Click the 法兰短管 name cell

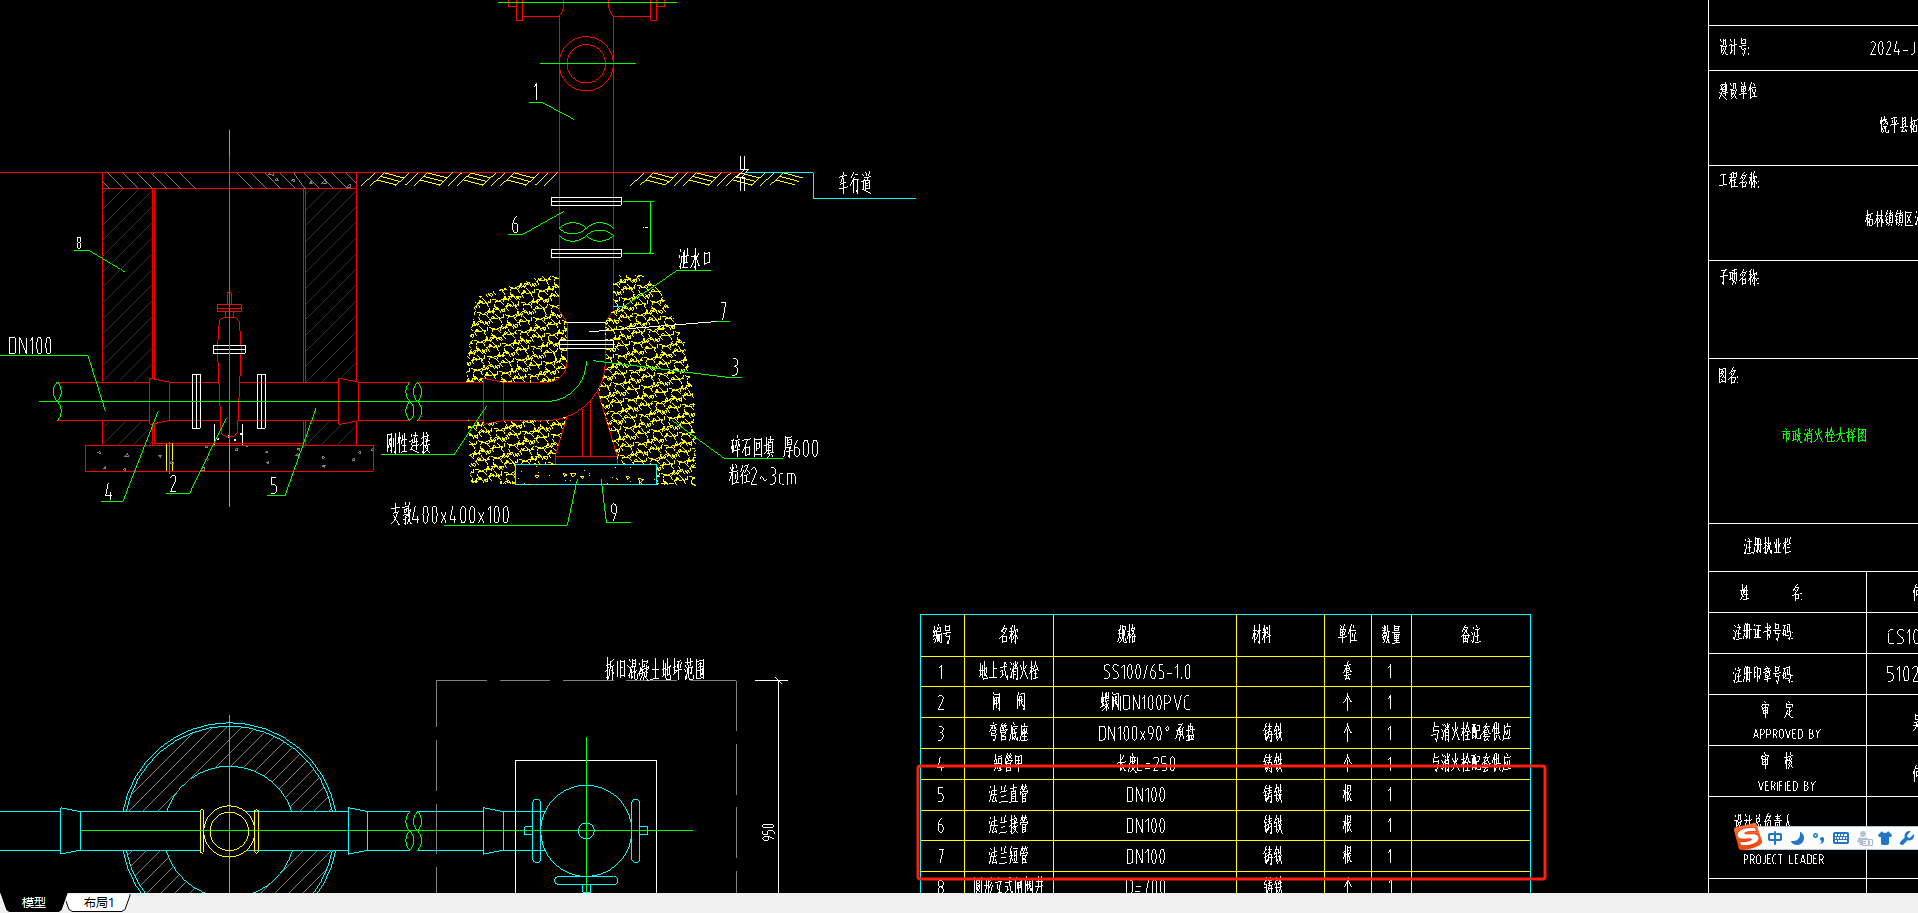[1009, 856]
